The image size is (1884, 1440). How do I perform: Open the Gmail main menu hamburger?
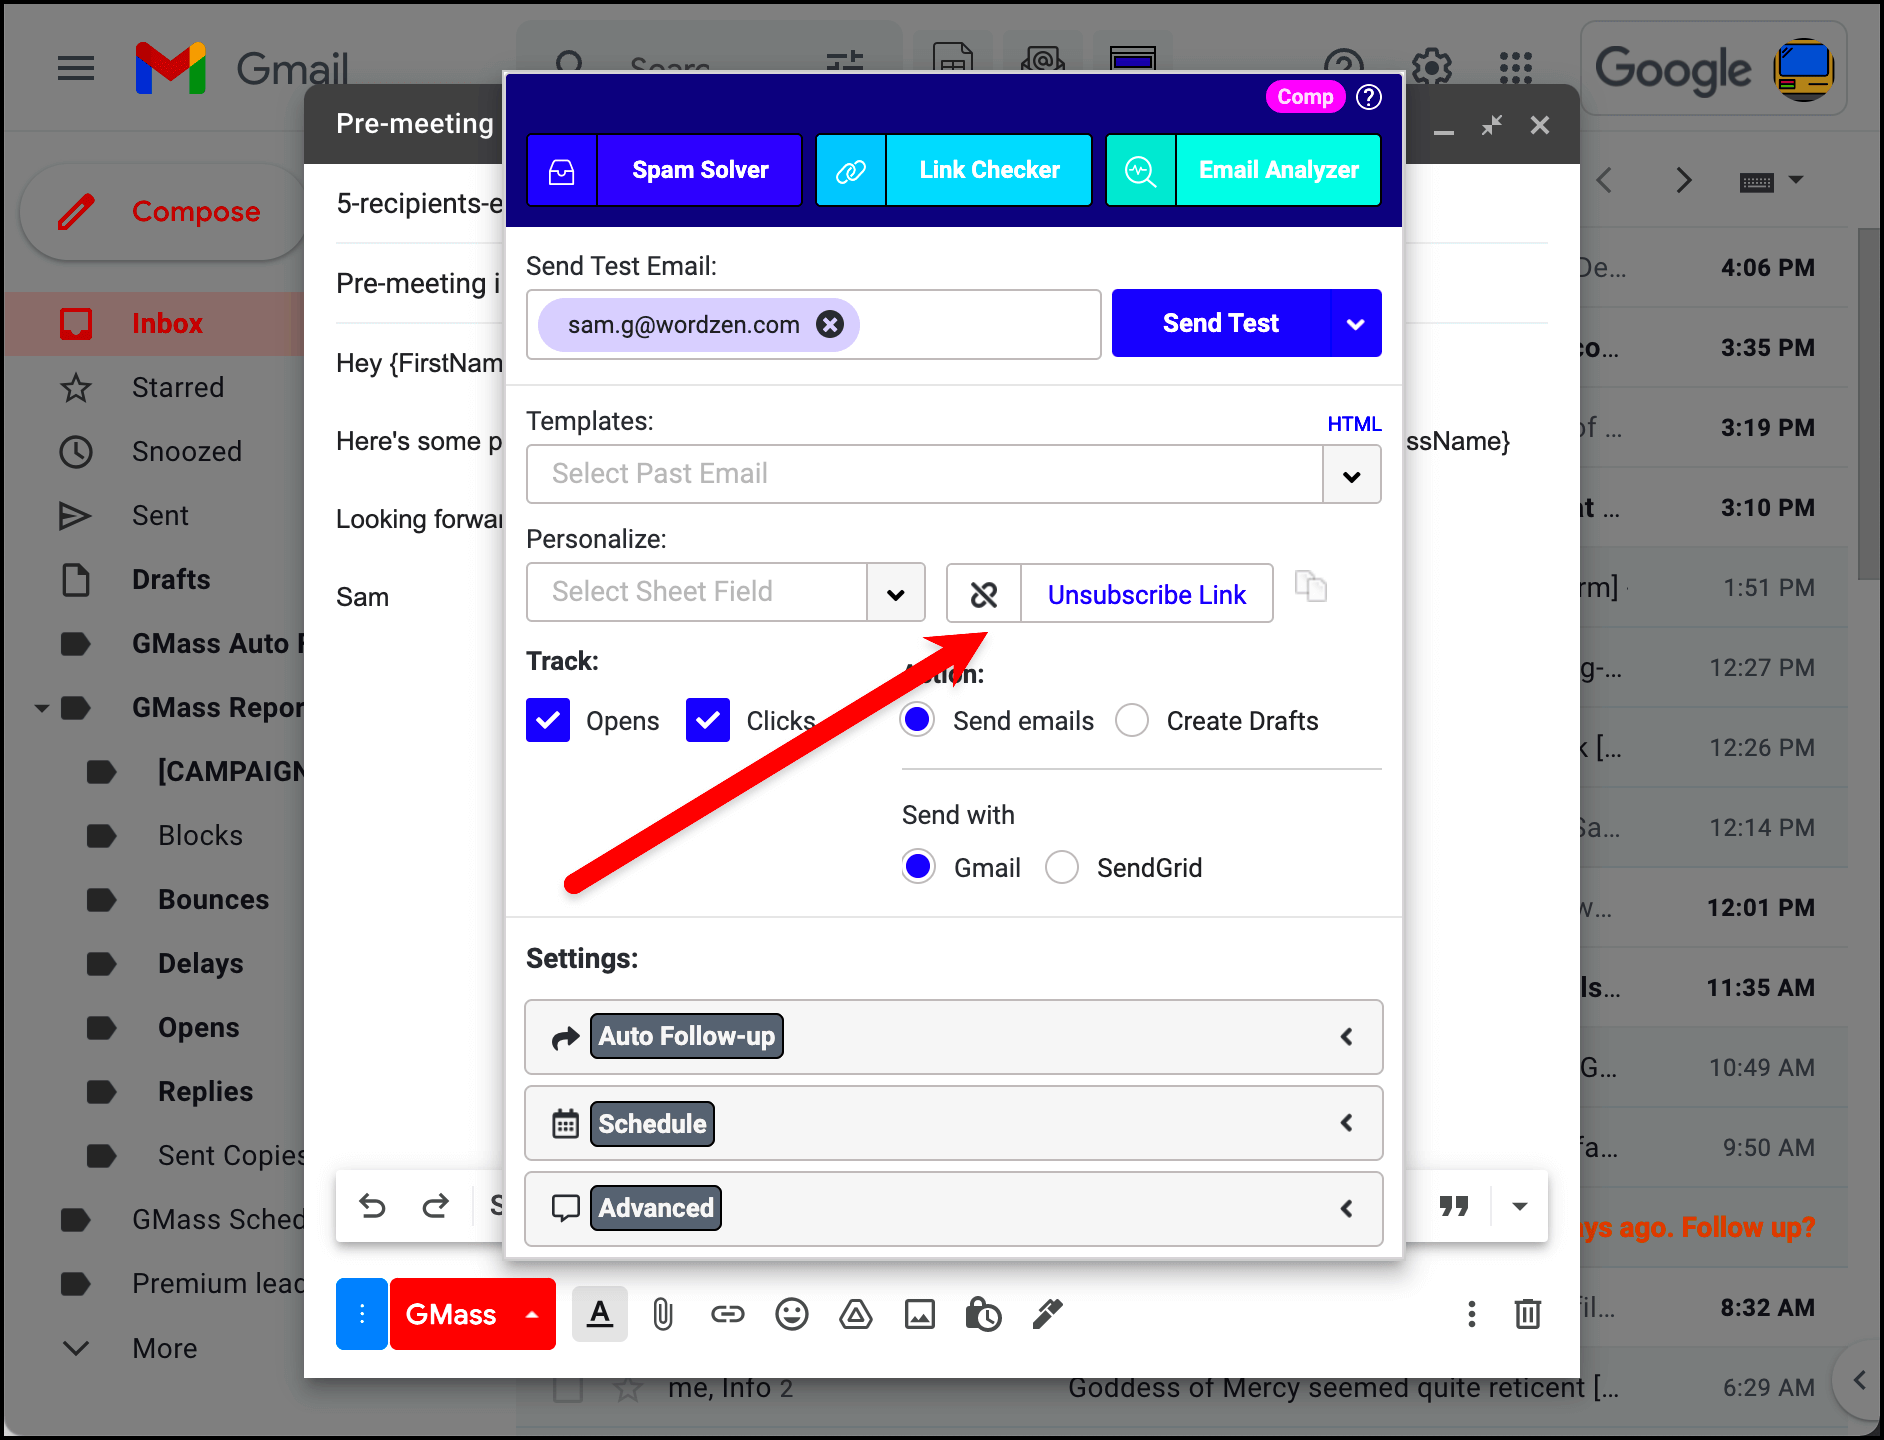tap(76, 68)
